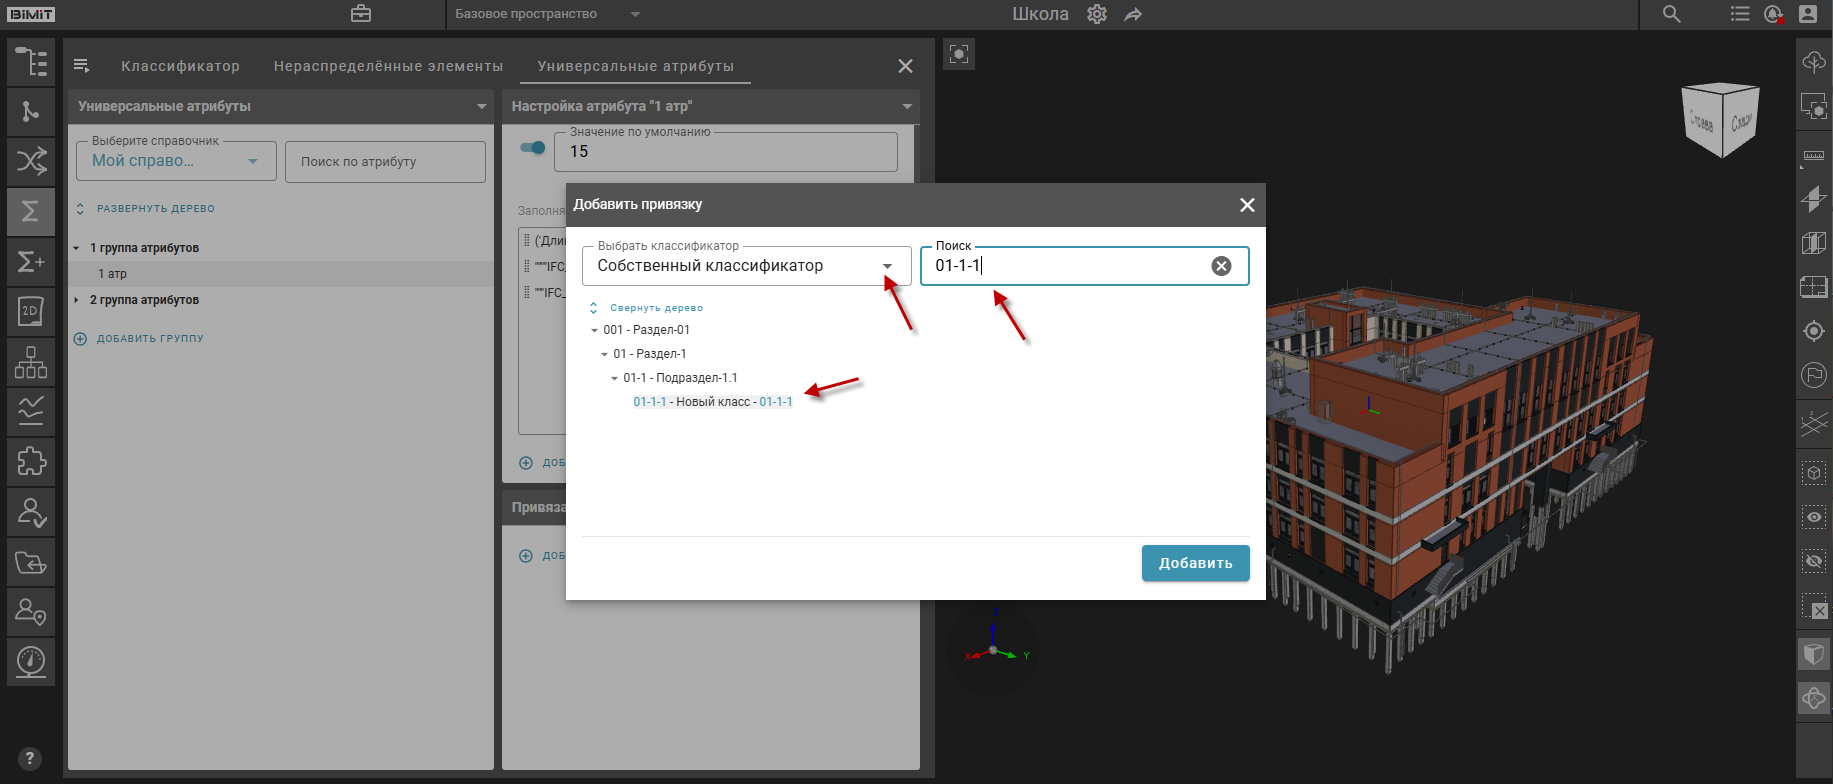The image size is (1833, 784).
Task: Open the search magnifier in top bar
Action: pos(1671,14)
